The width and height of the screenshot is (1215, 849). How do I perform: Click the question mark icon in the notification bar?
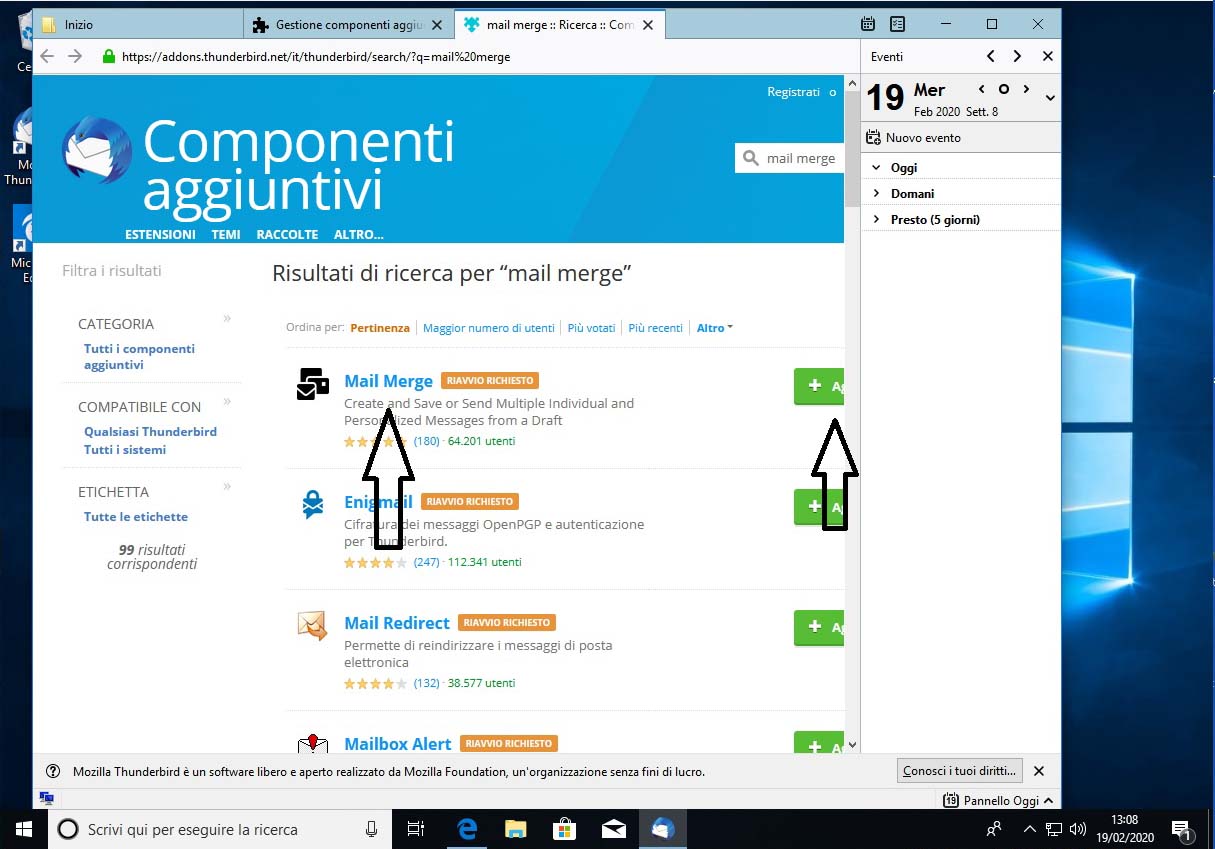[x=54, y=771]
